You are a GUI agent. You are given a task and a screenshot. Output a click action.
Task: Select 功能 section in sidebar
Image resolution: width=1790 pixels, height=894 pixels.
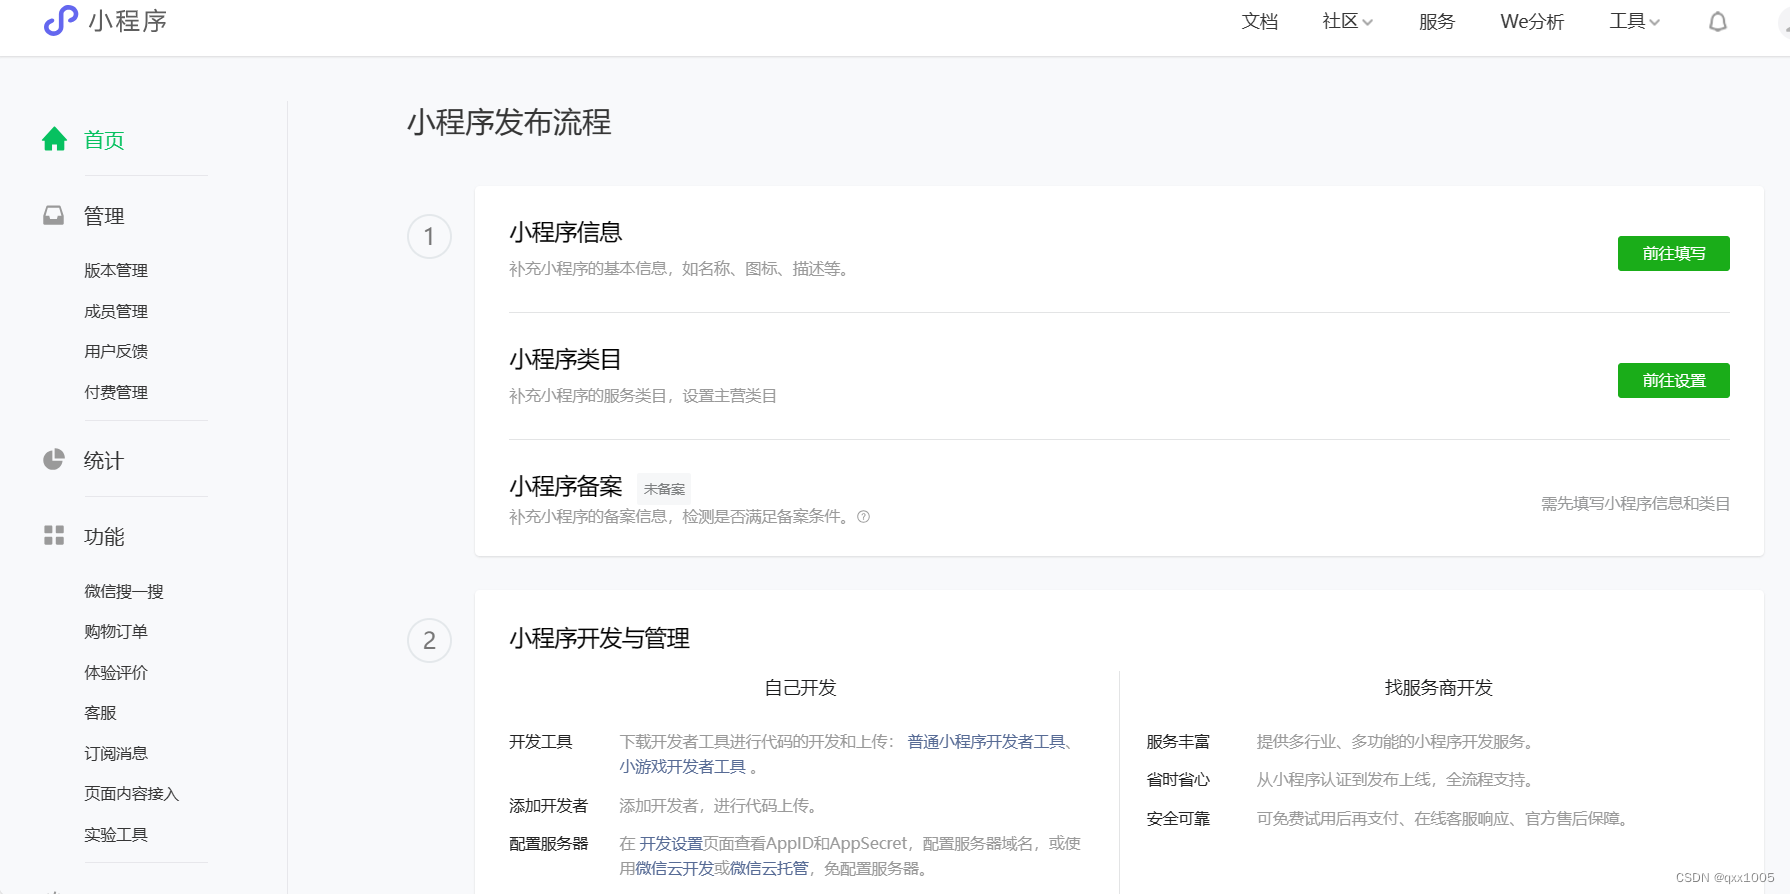(x=104, y=537)
